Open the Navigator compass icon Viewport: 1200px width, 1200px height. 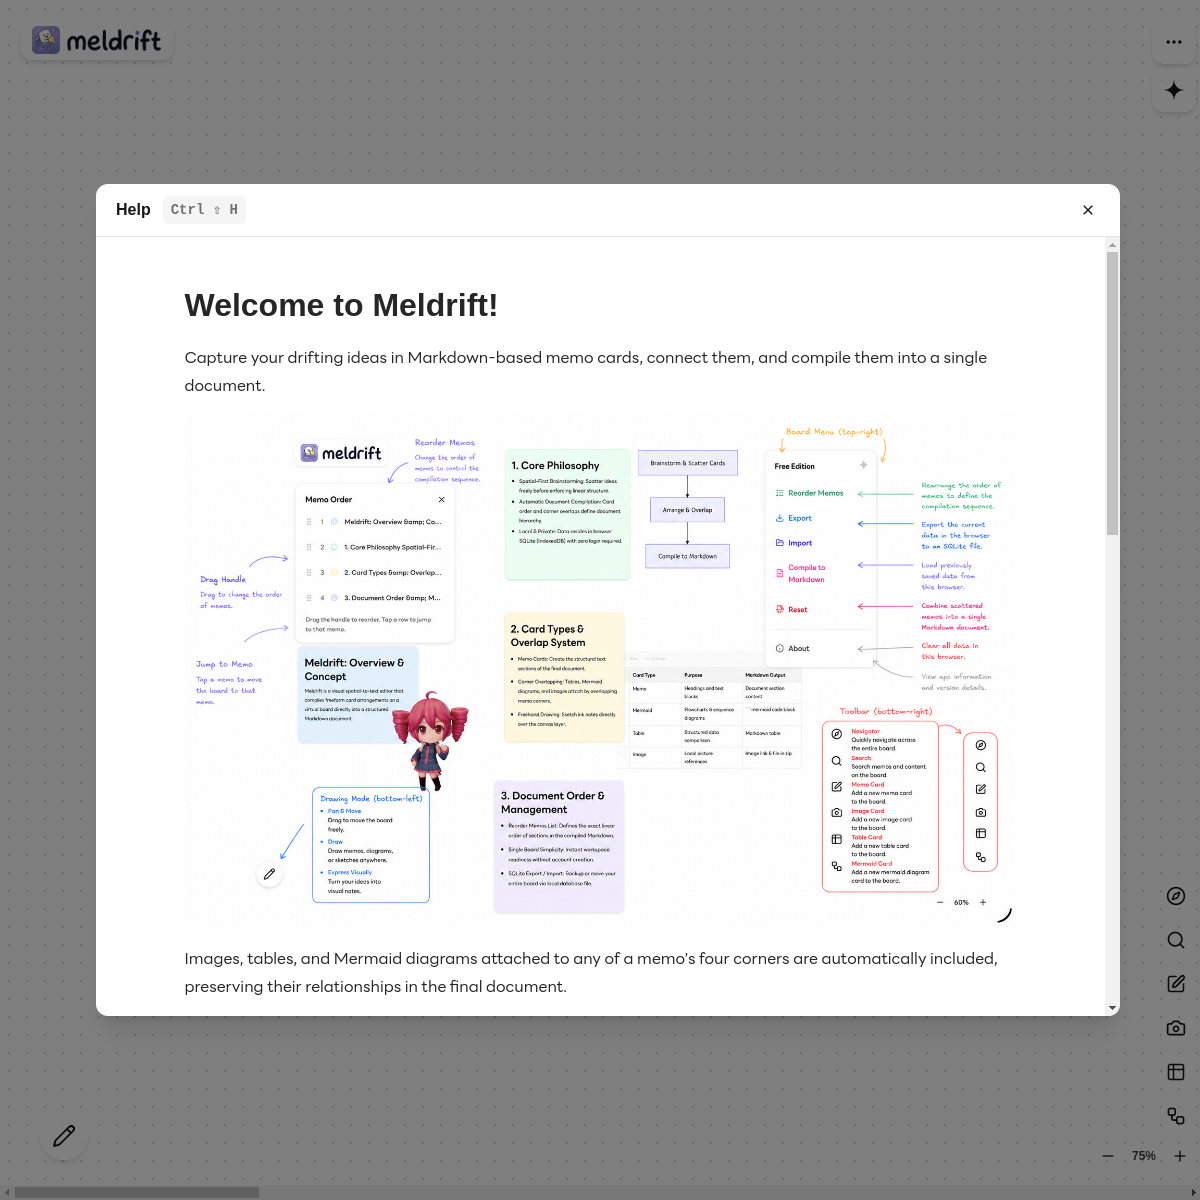tap(1176, 896)
